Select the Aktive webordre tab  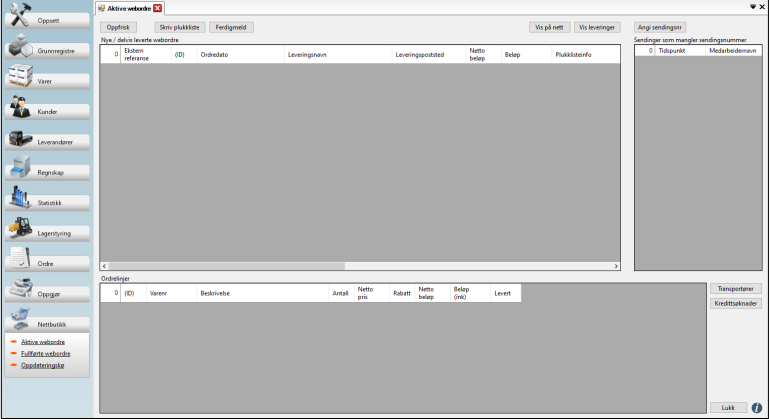(129, 8)
